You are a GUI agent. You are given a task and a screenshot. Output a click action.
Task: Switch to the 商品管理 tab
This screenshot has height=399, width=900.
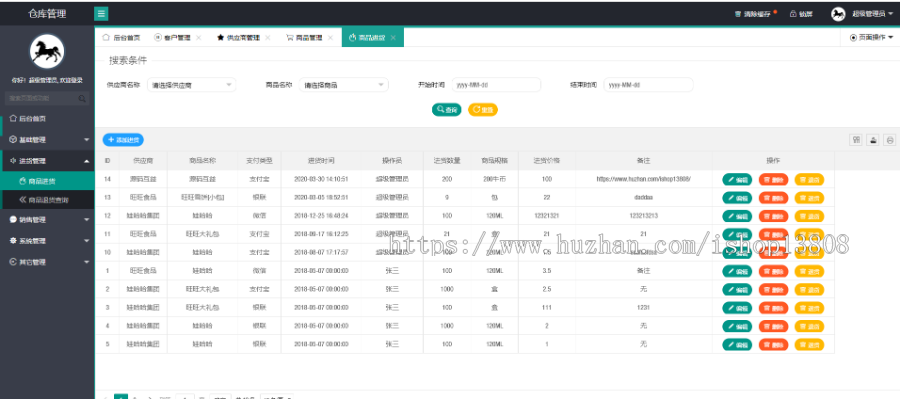click(309, 38)
